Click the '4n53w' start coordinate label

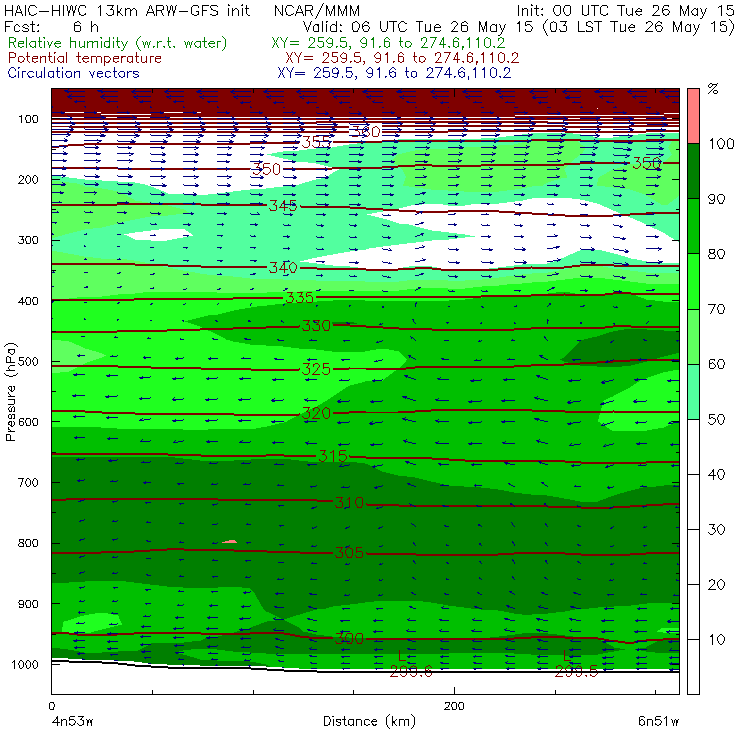pos(72,722)
